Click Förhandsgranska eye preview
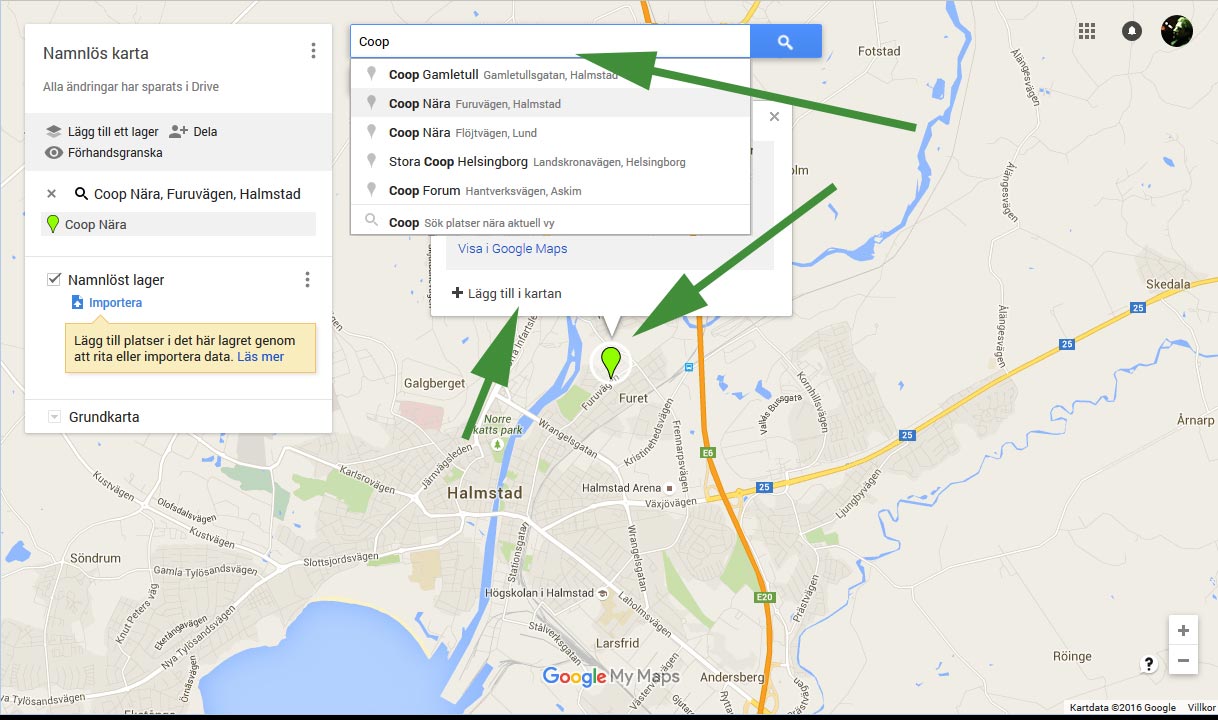This screenshot has width=1218, height=720. pyautogui.click(x=104, y=153)
